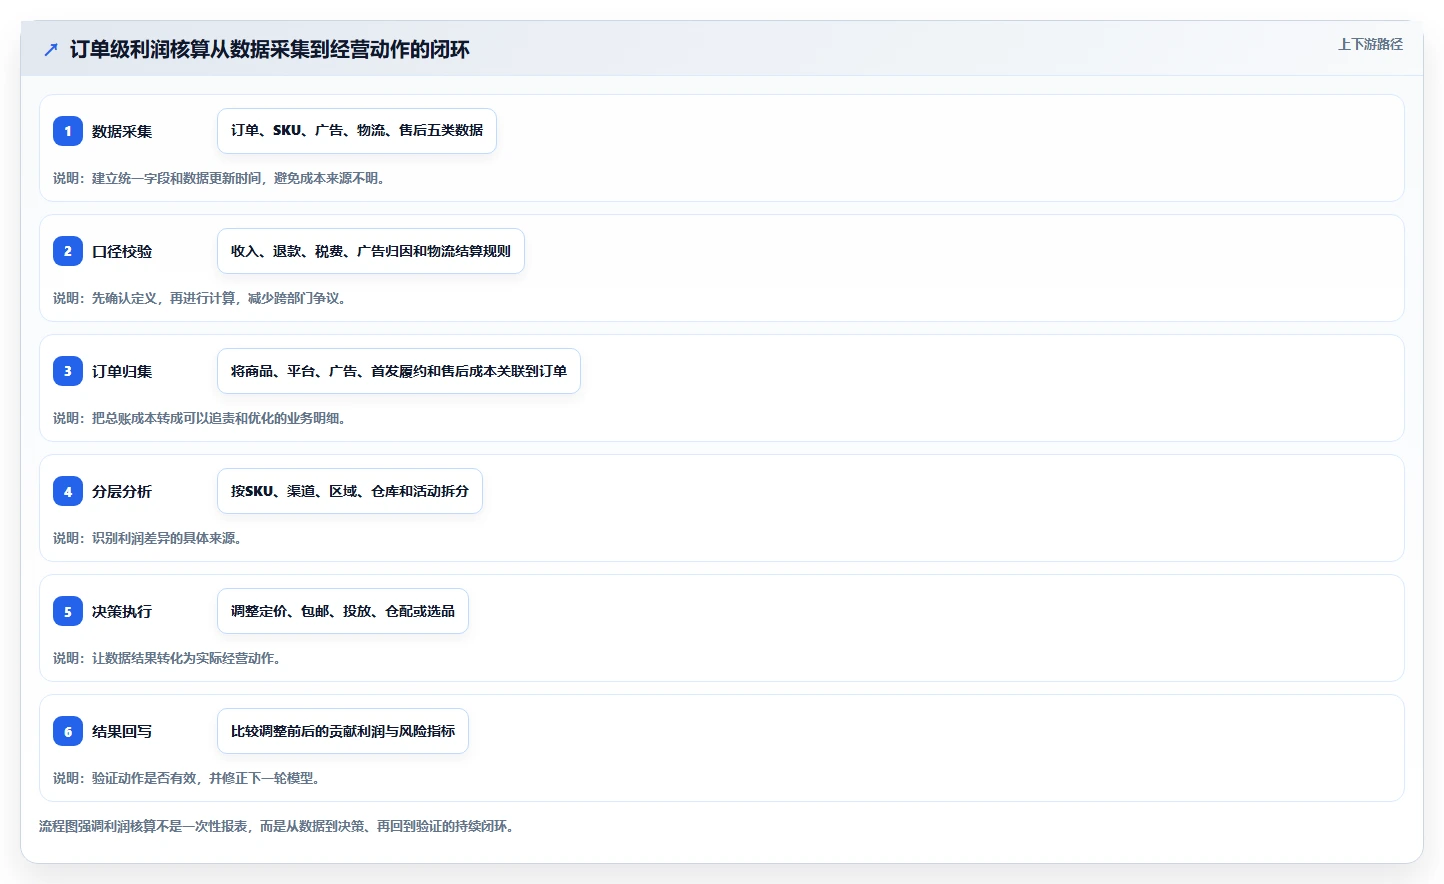Click the 将商品、平台、广告 cost linking box
Viewport: 1444px width, 884px height.
click(x=399, y=371)
